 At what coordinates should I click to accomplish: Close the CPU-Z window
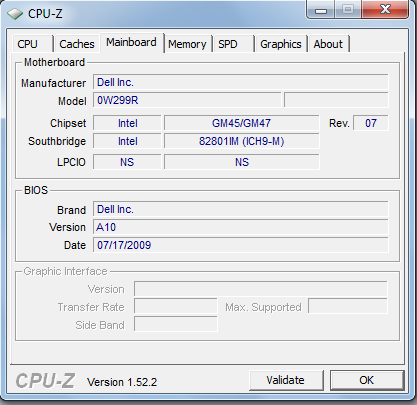click(386, 9)
